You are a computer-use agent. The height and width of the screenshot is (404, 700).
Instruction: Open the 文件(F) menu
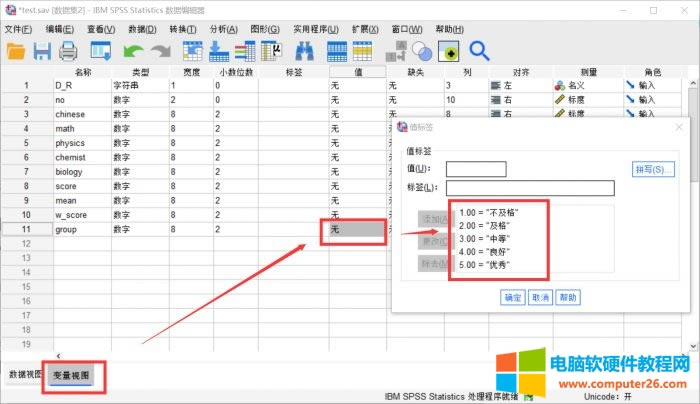pyautogui.click(x=18, y=29)
